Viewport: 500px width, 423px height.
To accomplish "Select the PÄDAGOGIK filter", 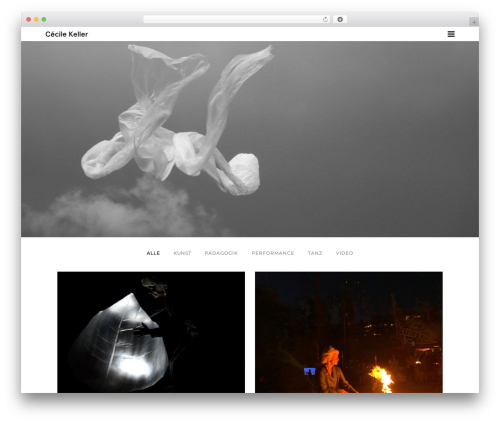I will (x=221, y=253).
